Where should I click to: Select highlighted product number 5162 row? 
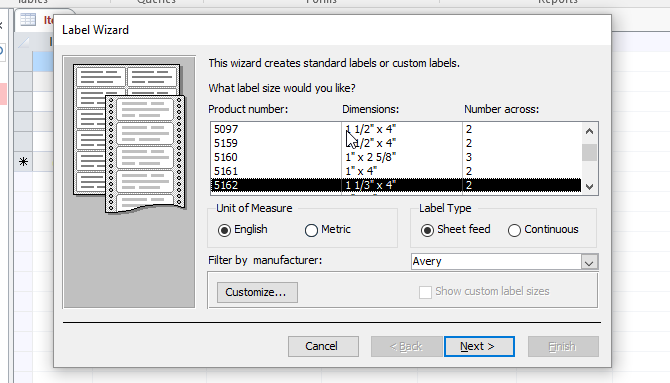396,185
